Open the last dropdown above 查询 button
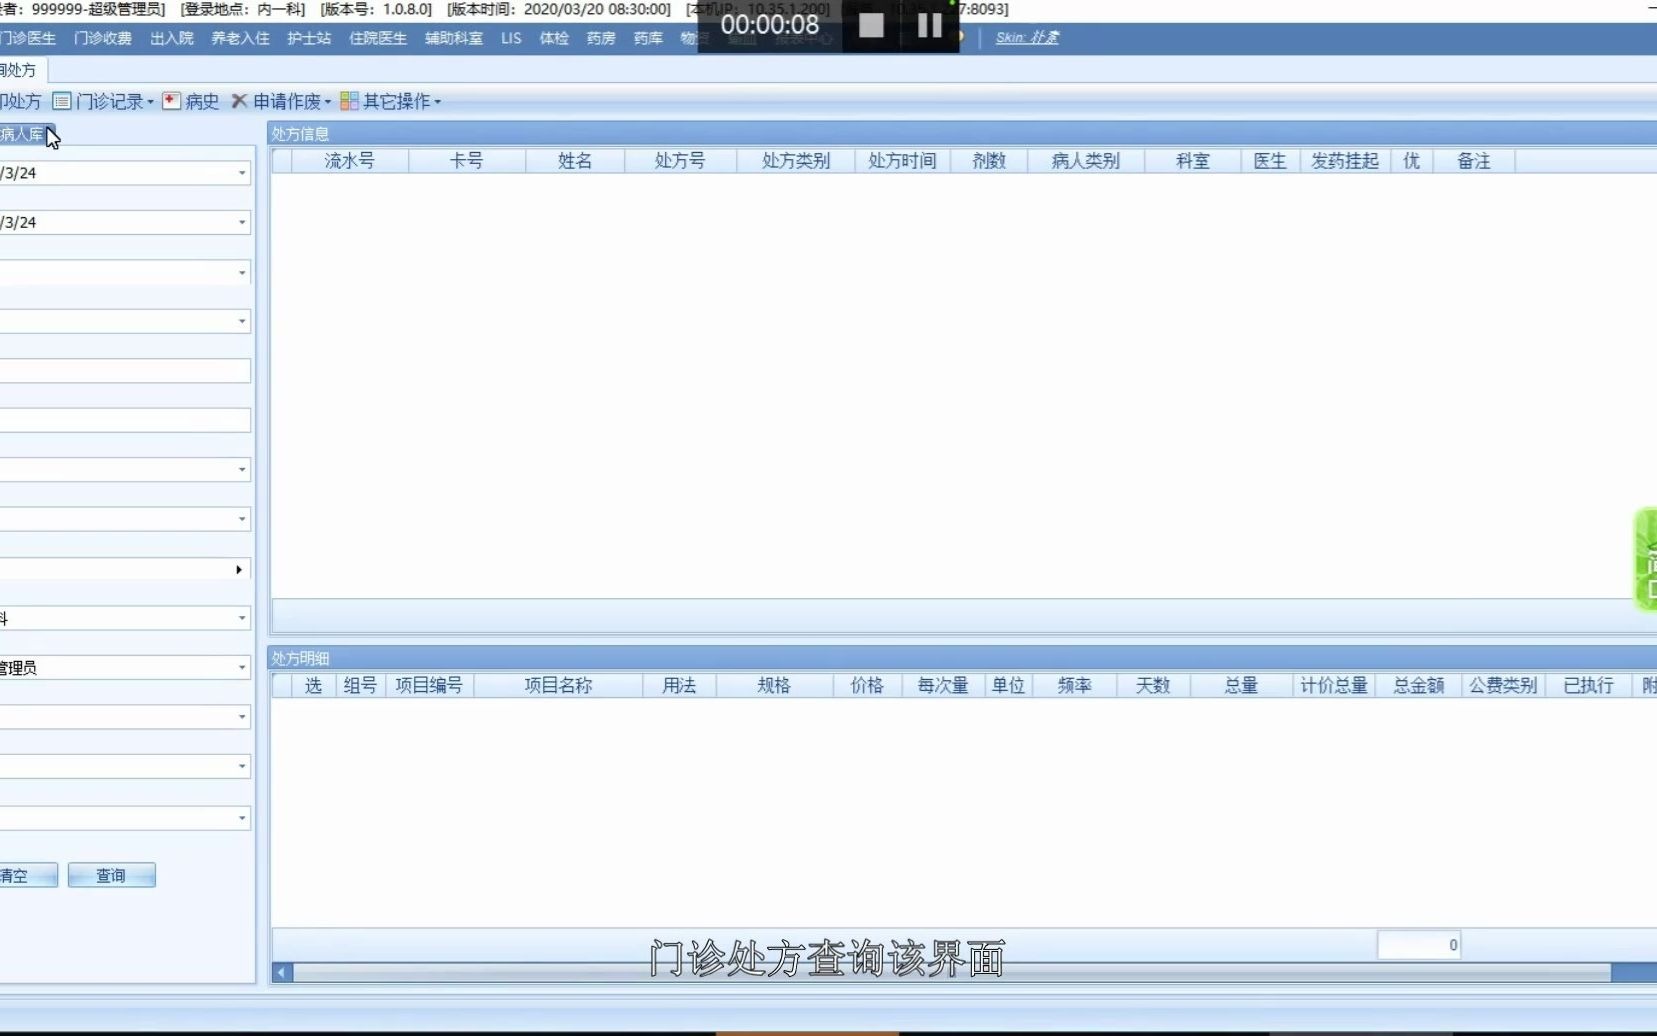This screenshot has height=1036, width=1657. 241,818
